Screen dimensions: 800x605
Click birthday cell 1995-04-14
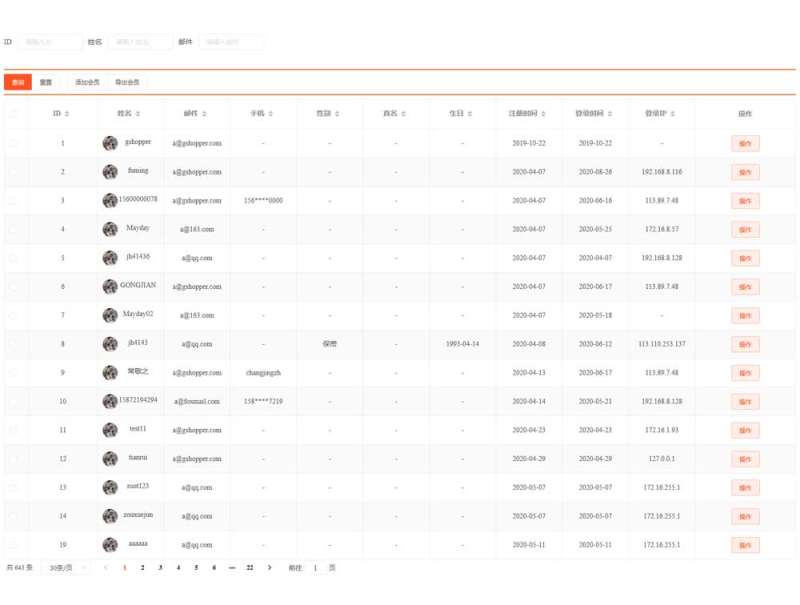coord(462,344)
